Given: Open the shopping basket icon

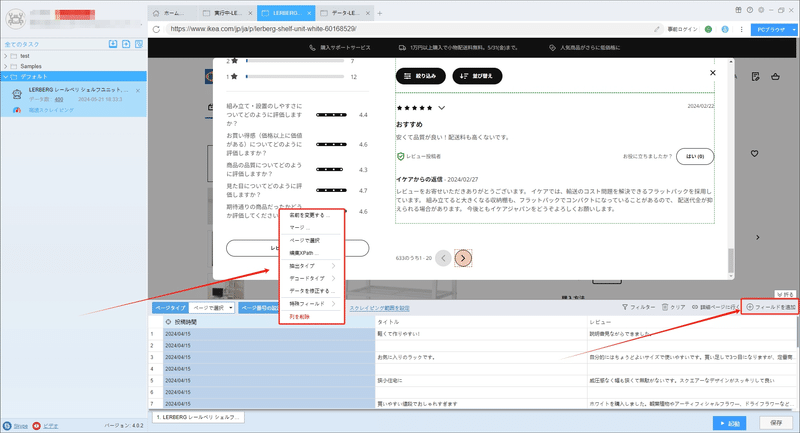Looking at the screenshot, I should click(776, 77).
